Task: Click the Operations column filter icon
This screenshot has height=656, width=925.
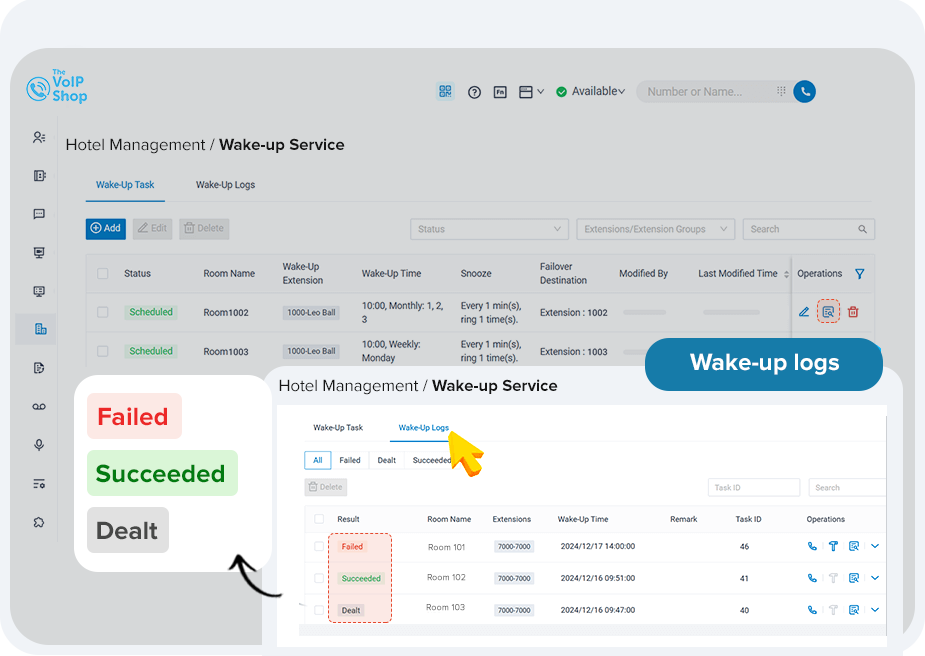Action: pyautogui.click(x=860, y=274)
